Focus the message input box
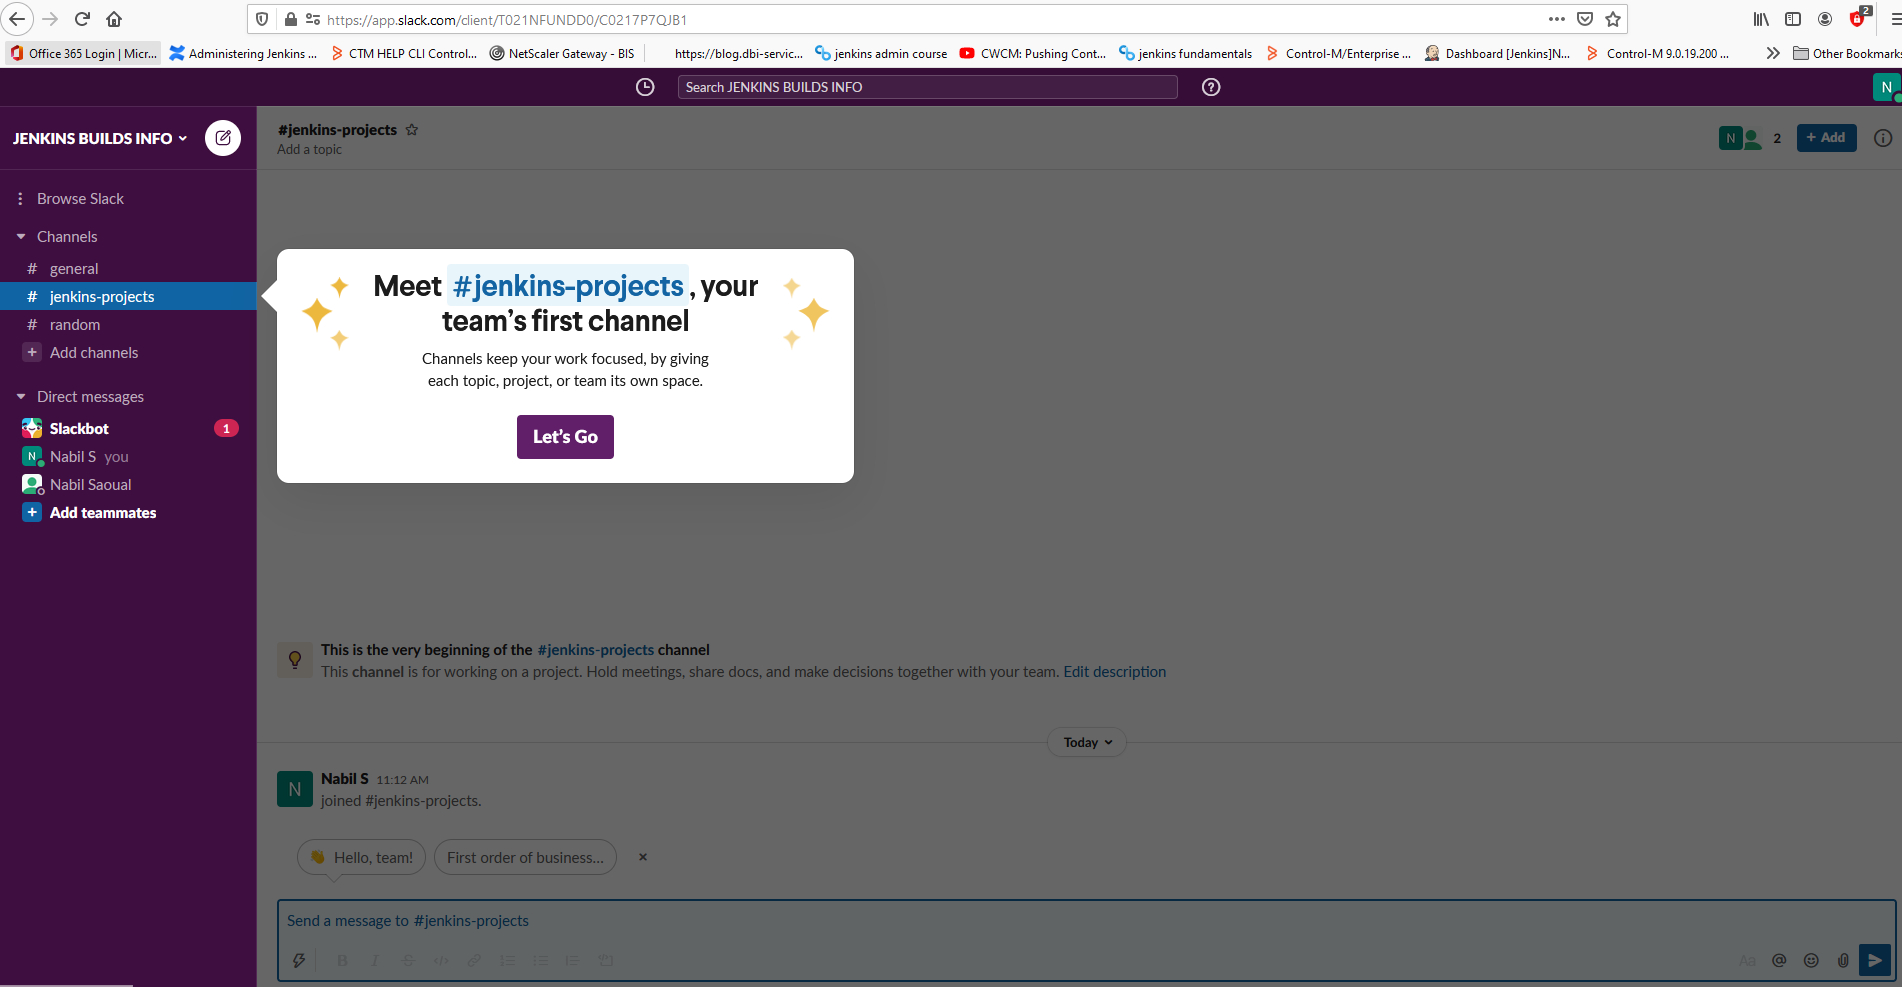 coord(1086,921)
